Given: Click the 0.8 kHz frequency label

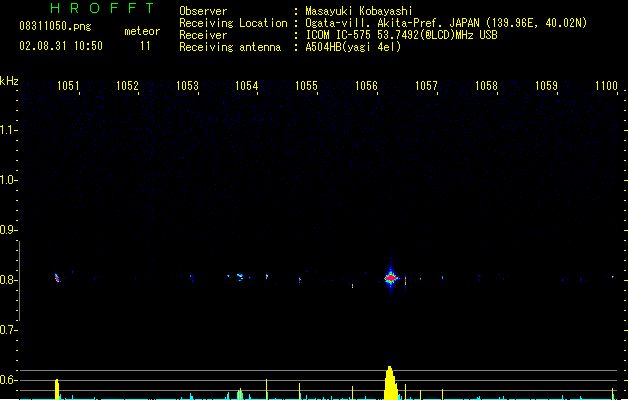Looking at the screenshot, I should pos(8,280).
